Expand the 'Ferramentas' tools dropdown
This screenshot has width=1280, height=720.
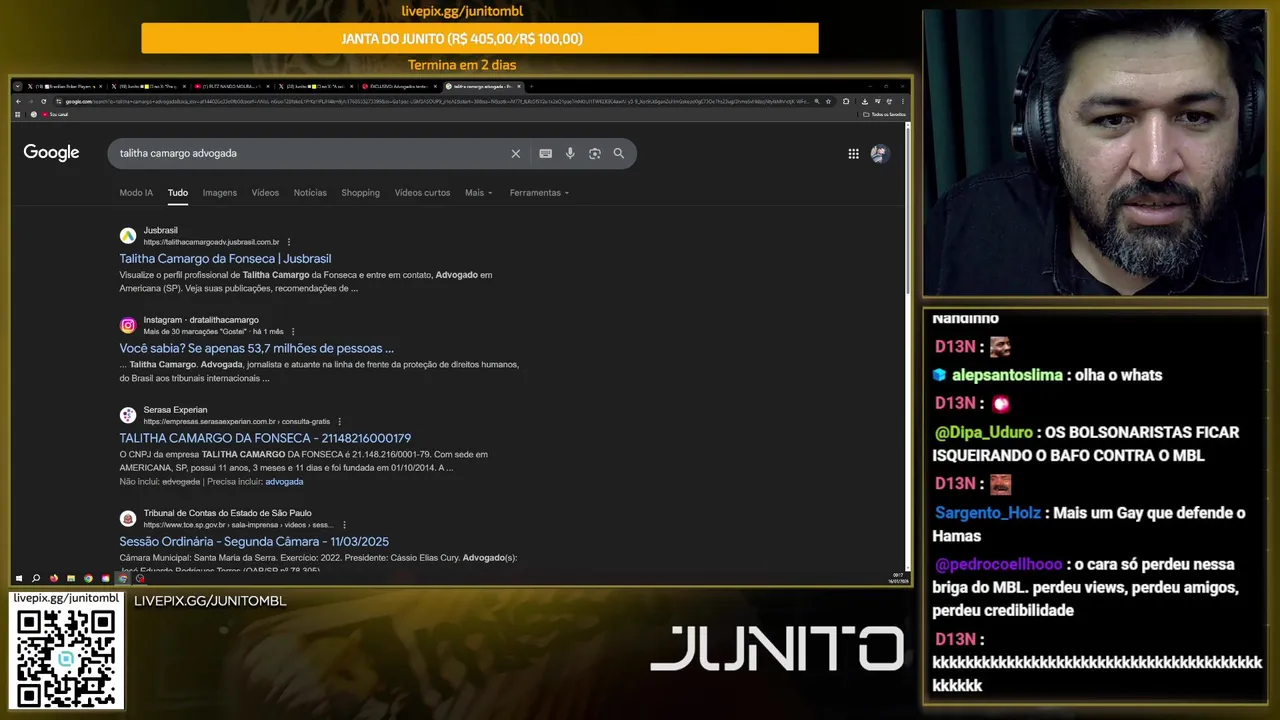539,193
